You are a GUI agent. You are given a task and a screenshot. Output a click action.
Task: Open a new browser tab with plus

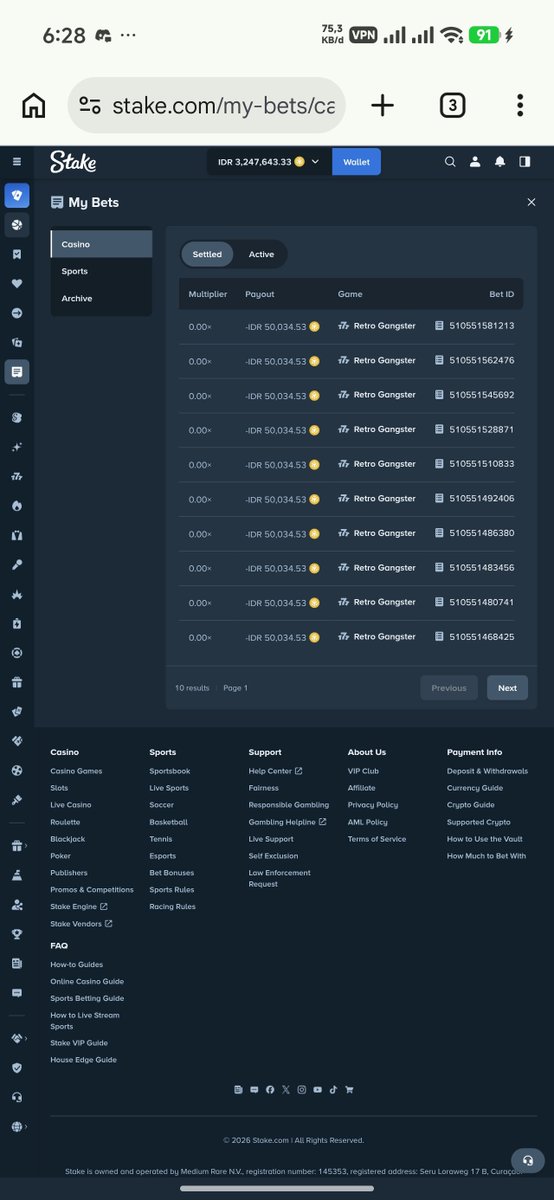coord(382,105)
